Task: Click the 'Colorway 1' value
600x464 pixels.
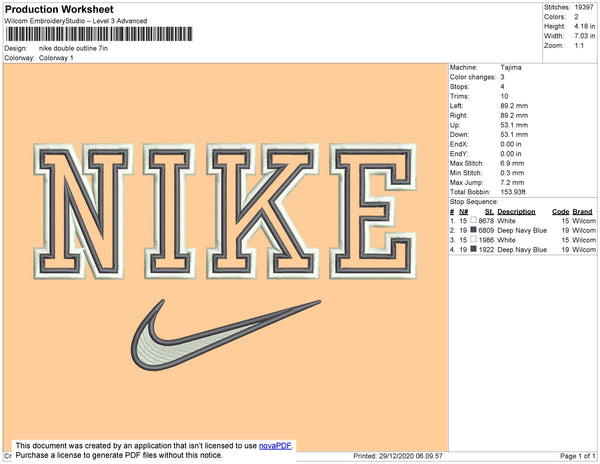Action: [56, 58]
